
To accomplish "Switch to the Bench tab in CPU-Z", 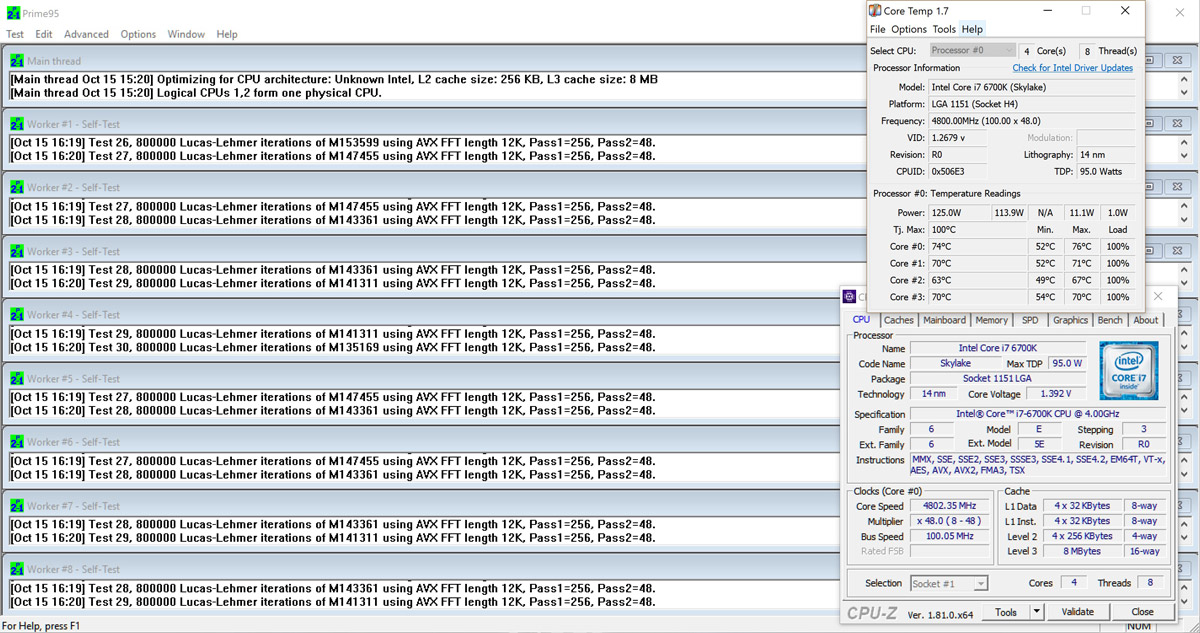I will click(x=1110, y=320).
